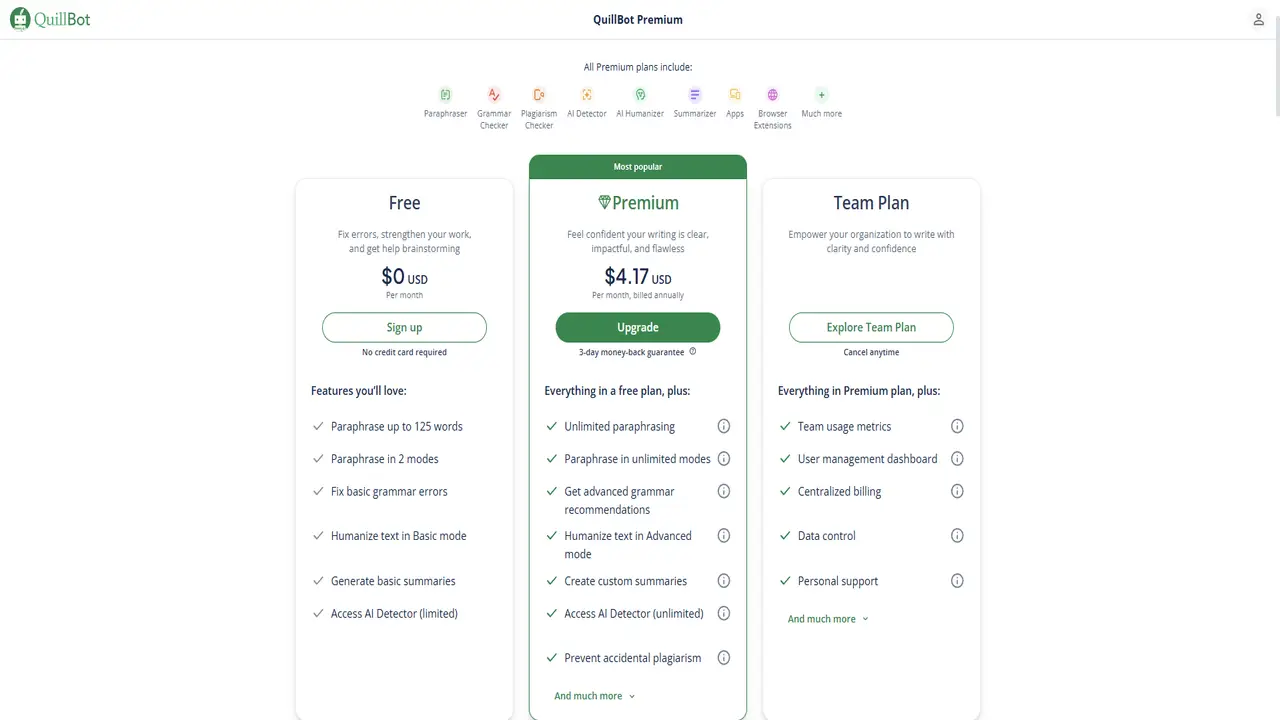Click the QuillBot logo
The image size is (1280, 720).
click(x=50, y=18)
